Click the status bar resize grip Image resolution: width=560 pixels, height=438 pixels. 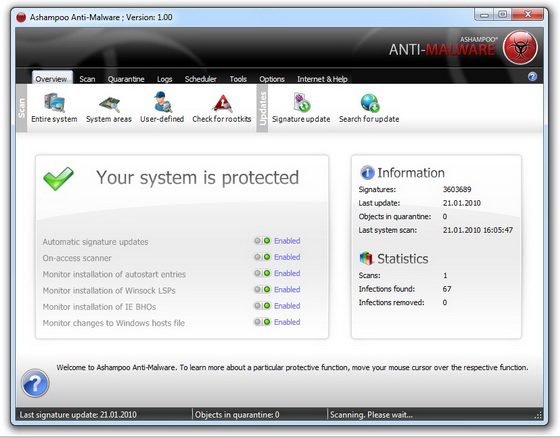(538, 415)
